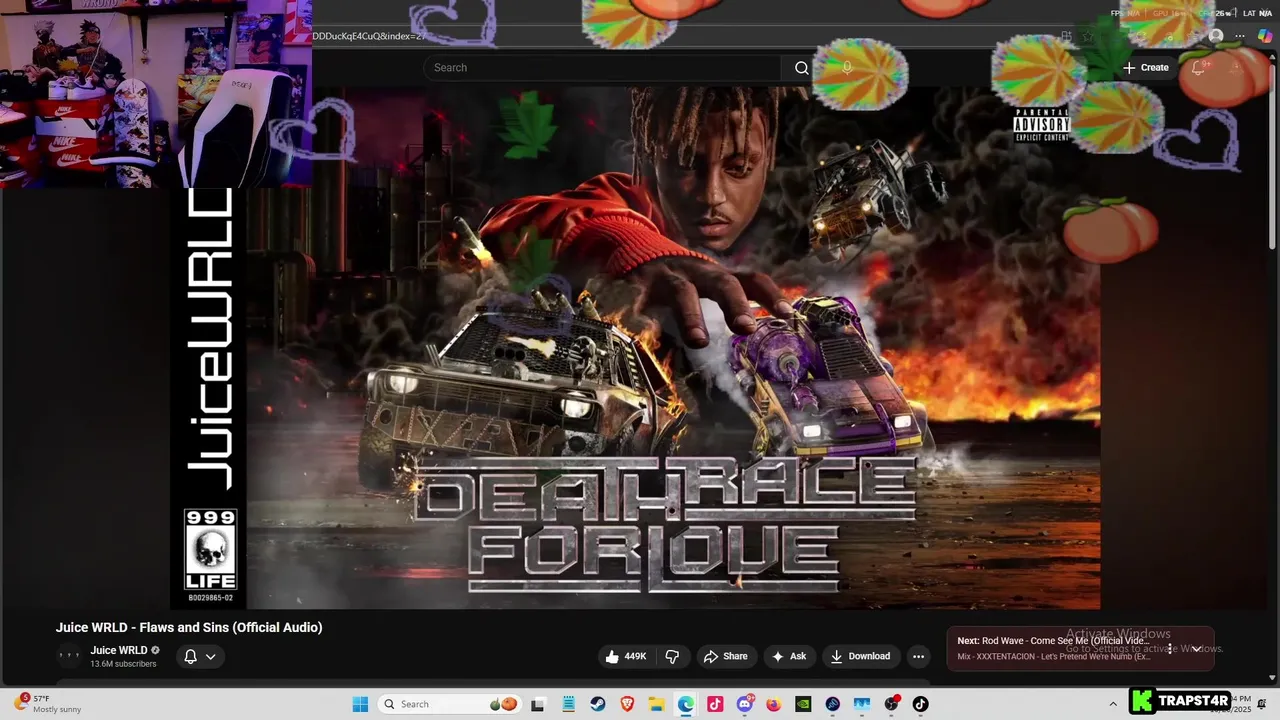Image resolution: width=1280 pixels, height=720 pixels.
Task: Open Copilot icon in browser toolbar
Action: (x=1265, y=36)
